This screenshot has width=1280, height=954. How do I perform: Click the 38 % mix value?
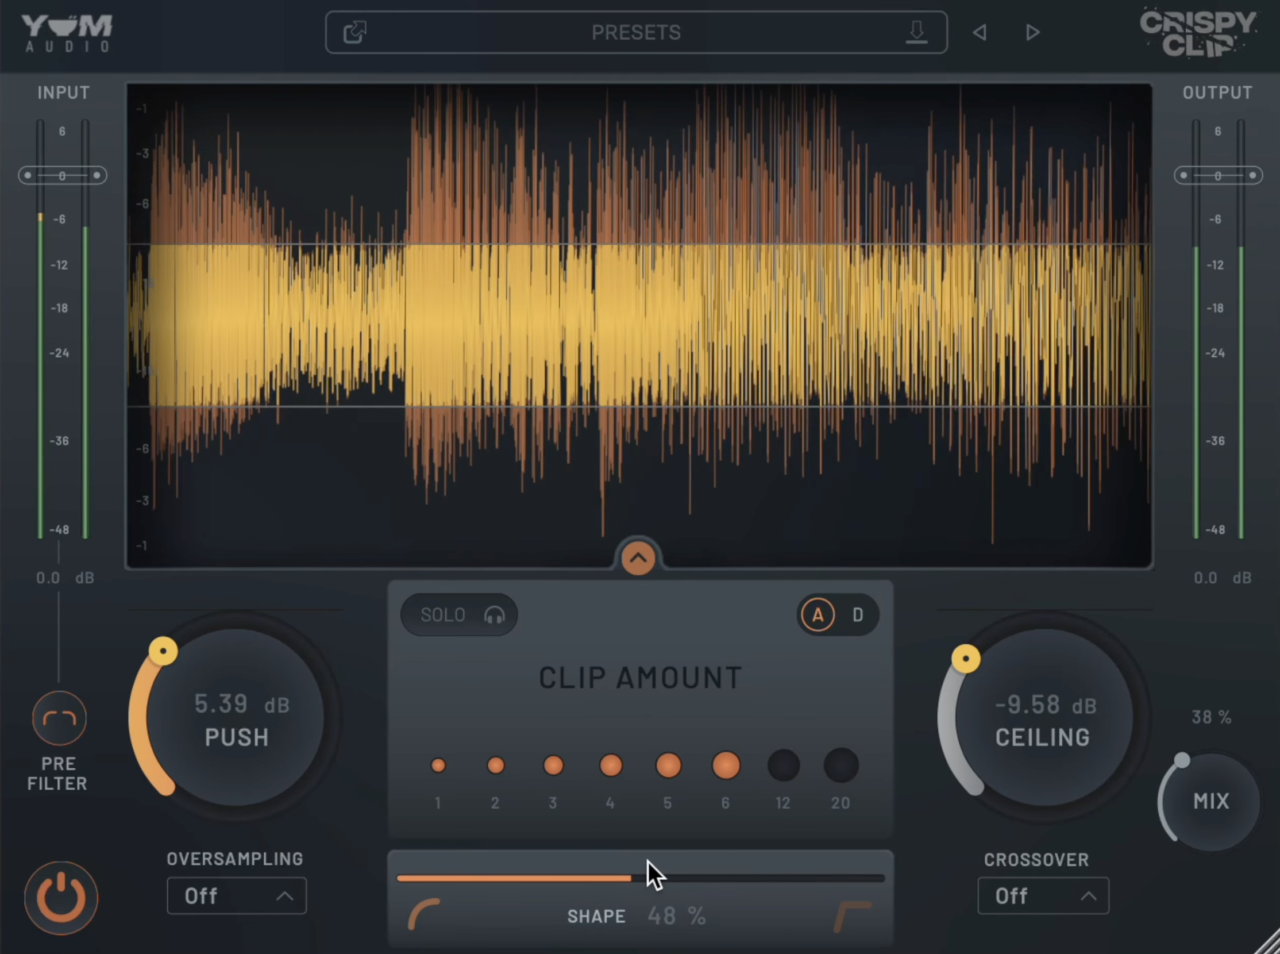point(1211,718)
